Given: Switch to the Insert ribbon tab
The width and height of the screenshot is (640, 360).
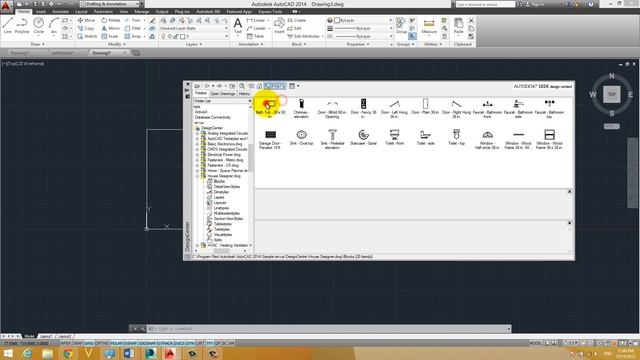Looking at the screenshot, I should (41, 12).
